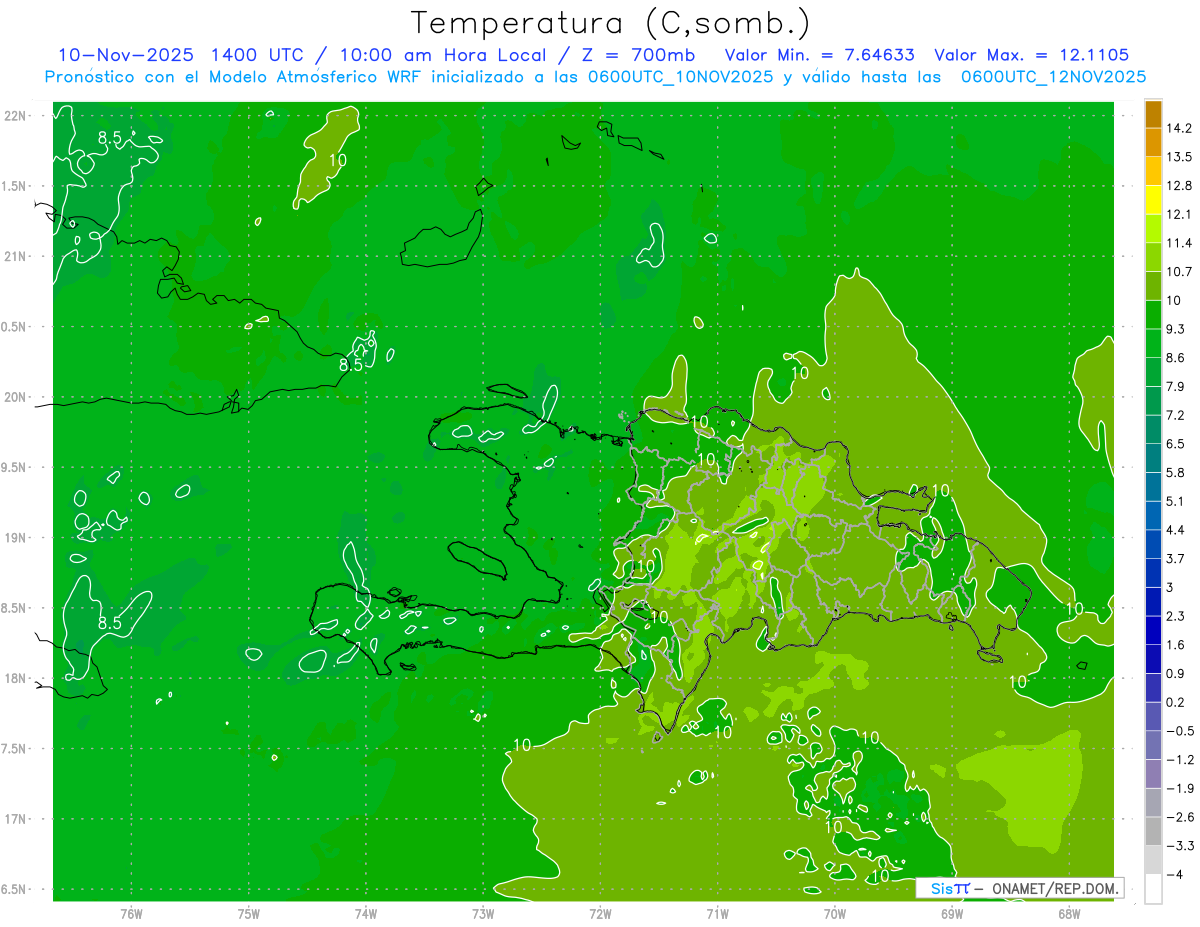Image resolution: width=1200 pixels, height=927 pixels.
Task: Click the colorbar label "11.4"
Action: (x=1181, y=243)
